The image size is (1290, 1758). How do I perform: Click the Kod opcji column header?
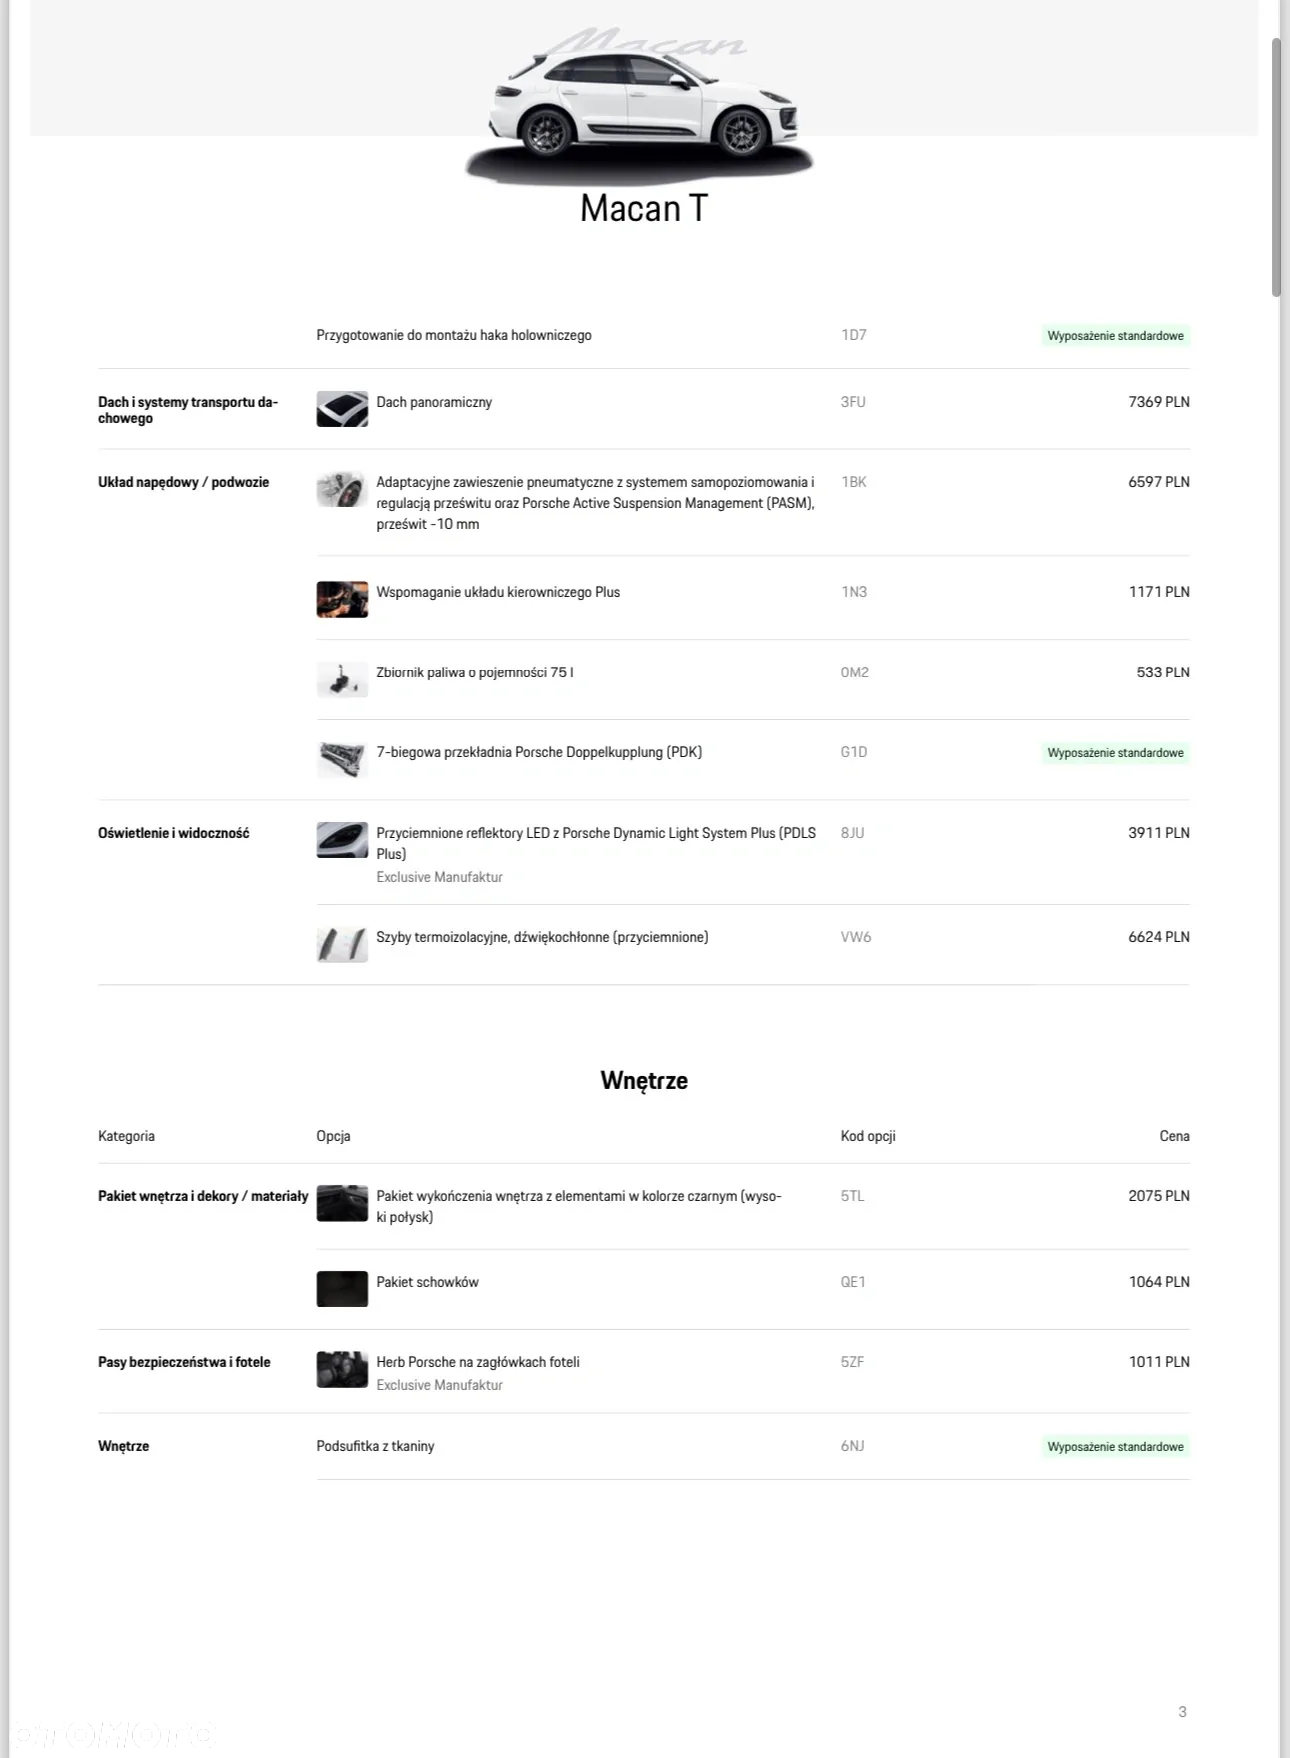coord(868,1136)
